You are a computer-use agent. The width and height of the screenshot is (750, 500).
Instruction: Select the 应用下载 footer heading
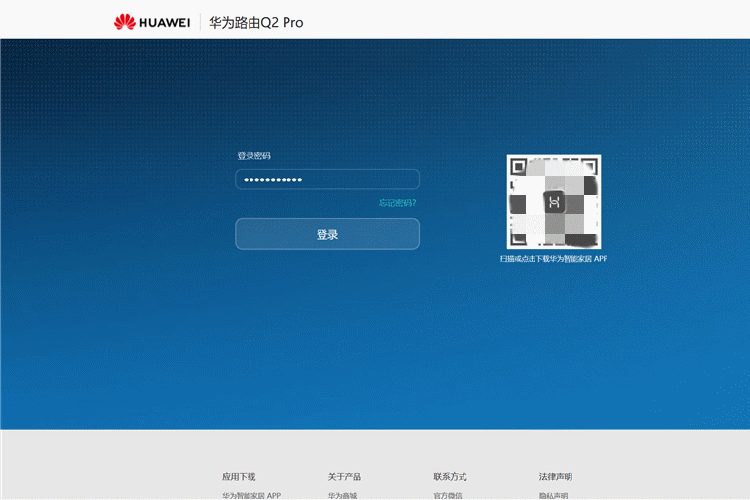tap(239, 477)
